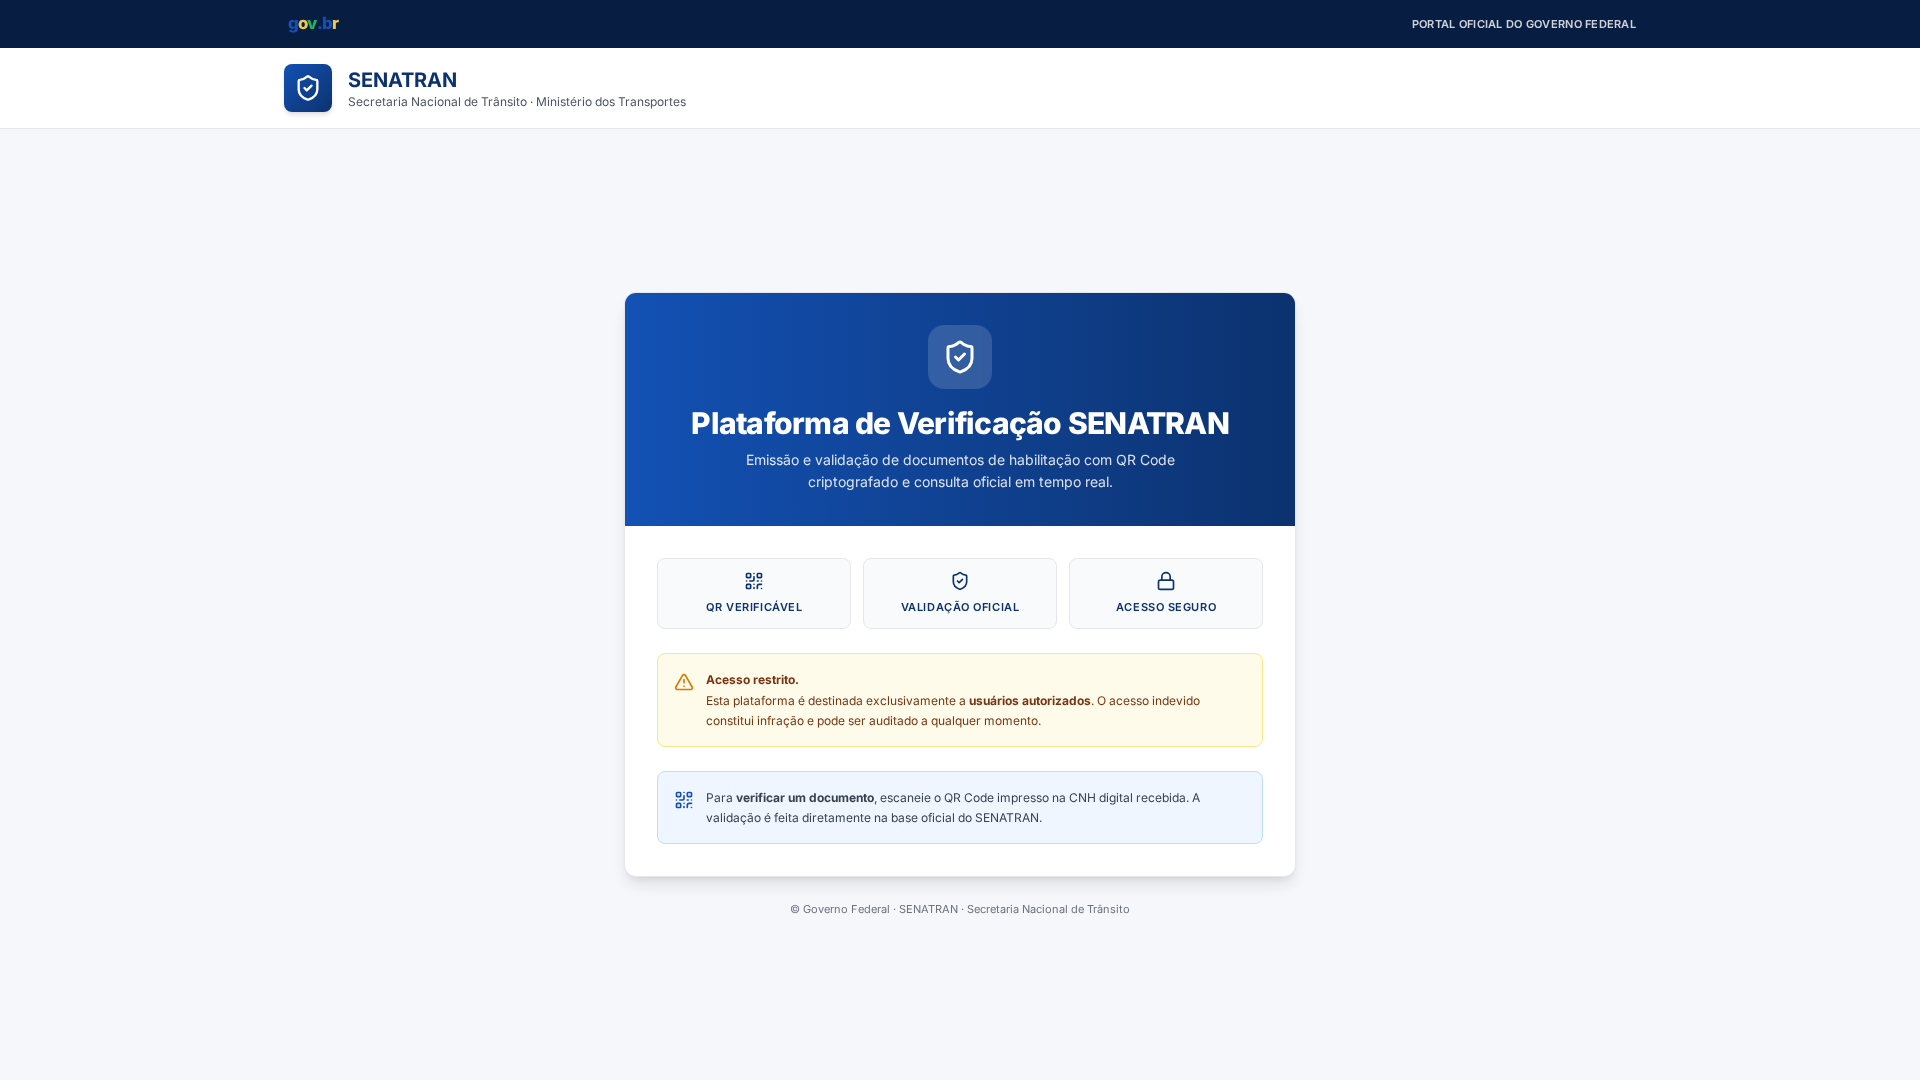Image resolution: width=1920 pixels, height=1080 pixels.
Task: Click 'Emissão e validação de documentos' description
Action: [x=960, y=471]
